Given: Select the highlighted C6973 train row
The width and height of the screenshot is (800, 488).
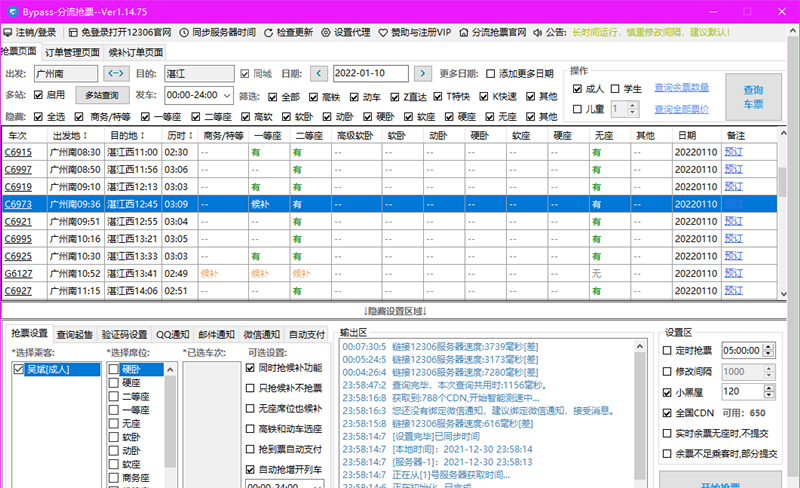Looking at the screenshot, I should (390, 204).
